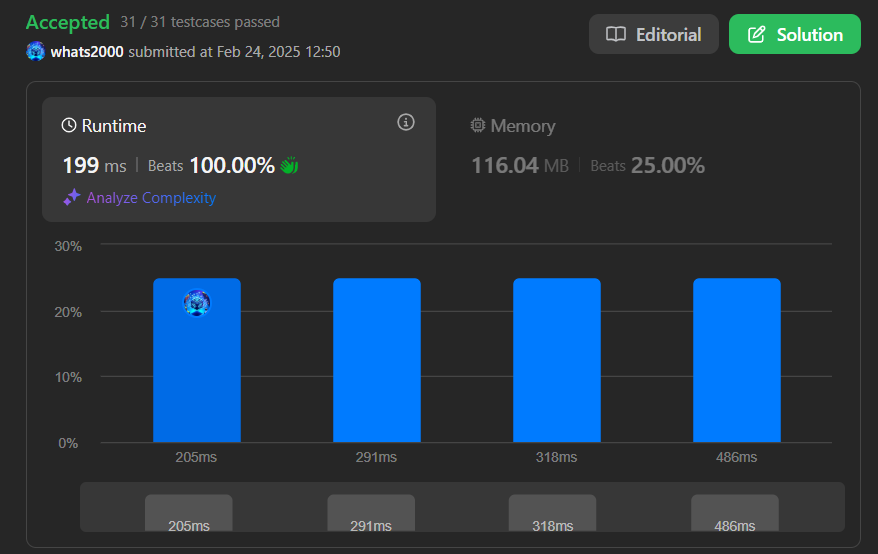Viewport: 878px width, 554px height.
Task: Click the clock icon beside Runtime
Action: 69,126
